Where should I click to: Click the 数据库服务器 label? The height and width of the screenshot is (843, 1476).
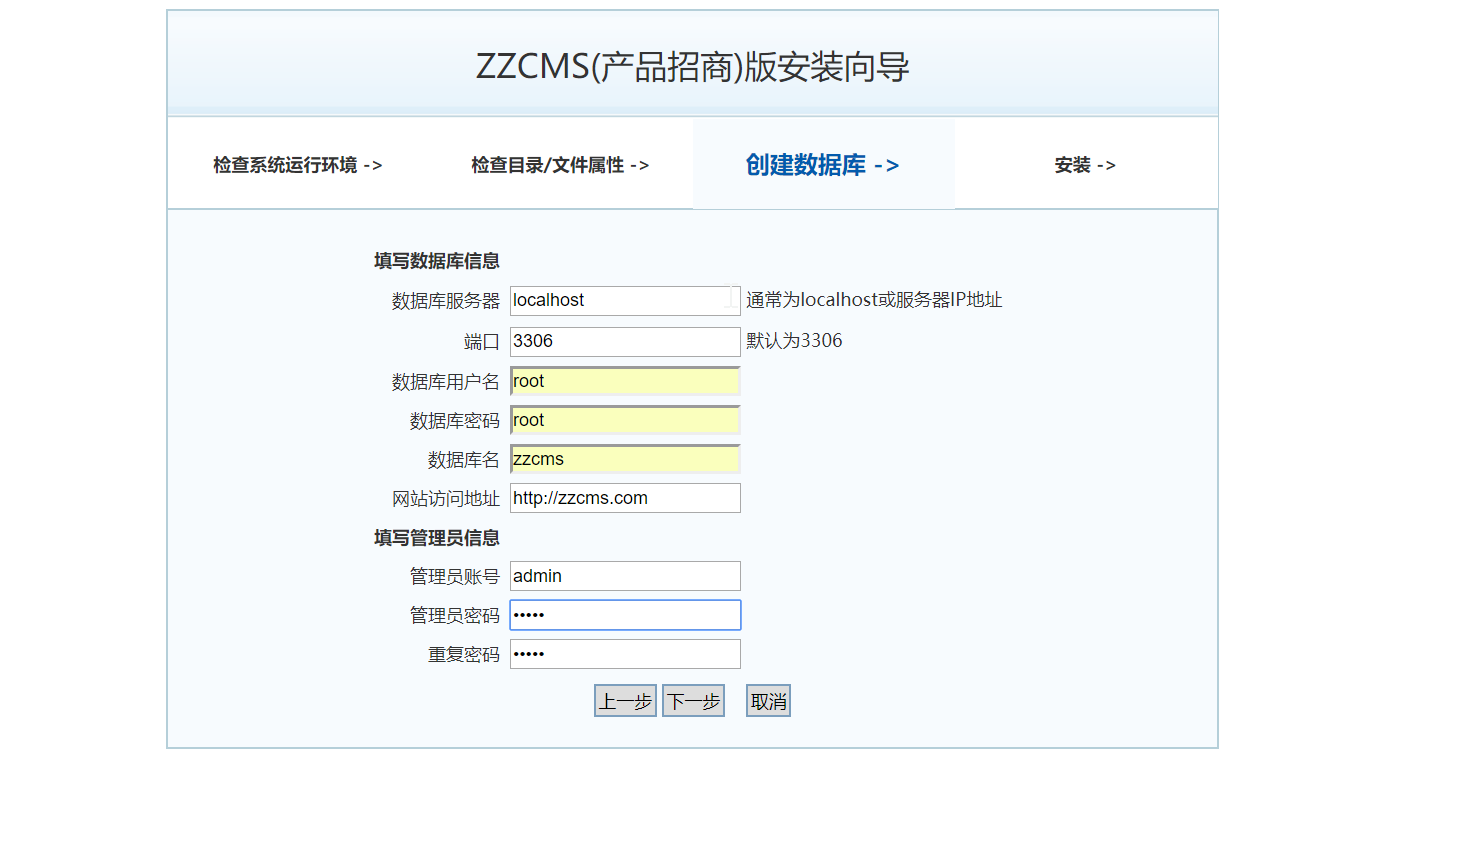point(446,301)
